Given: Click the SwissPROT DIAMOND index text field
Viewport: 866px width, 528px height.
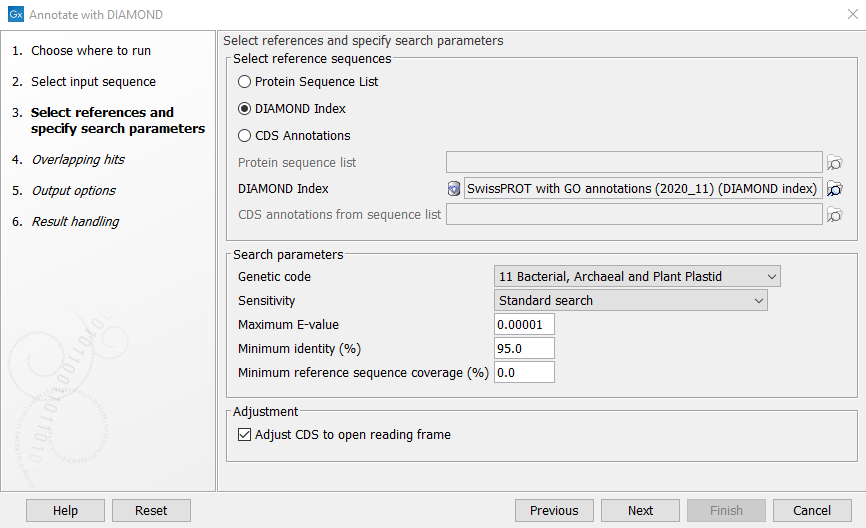Looking at the screenshot, I should click(643, 189).
